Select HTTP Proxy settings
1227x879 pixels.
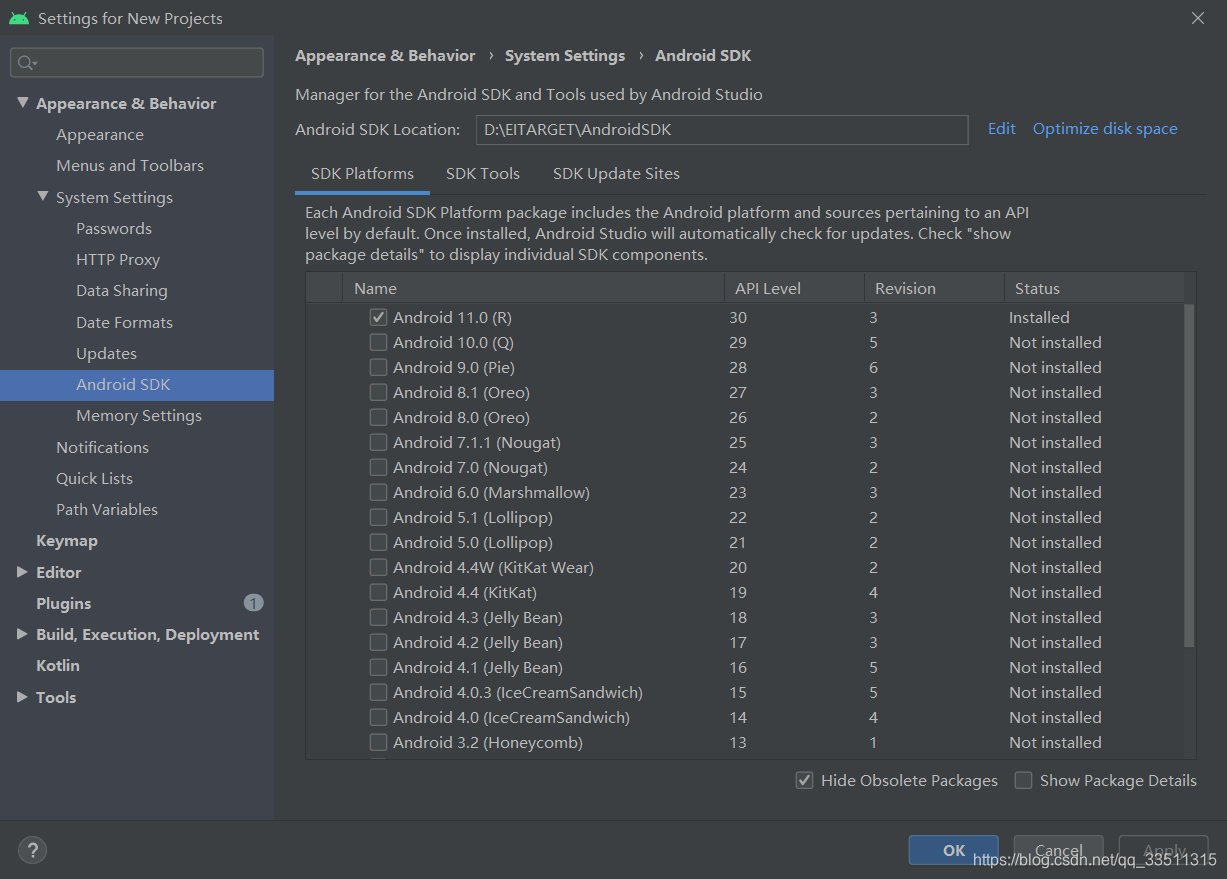pyautogui.click(x=118, y=260)
